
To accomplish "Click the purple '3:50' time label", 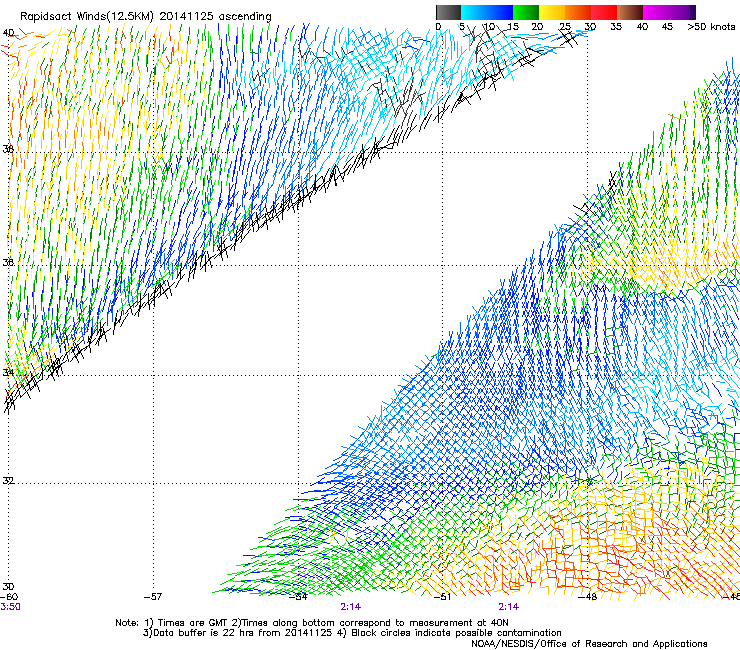I will click(10, 607).
